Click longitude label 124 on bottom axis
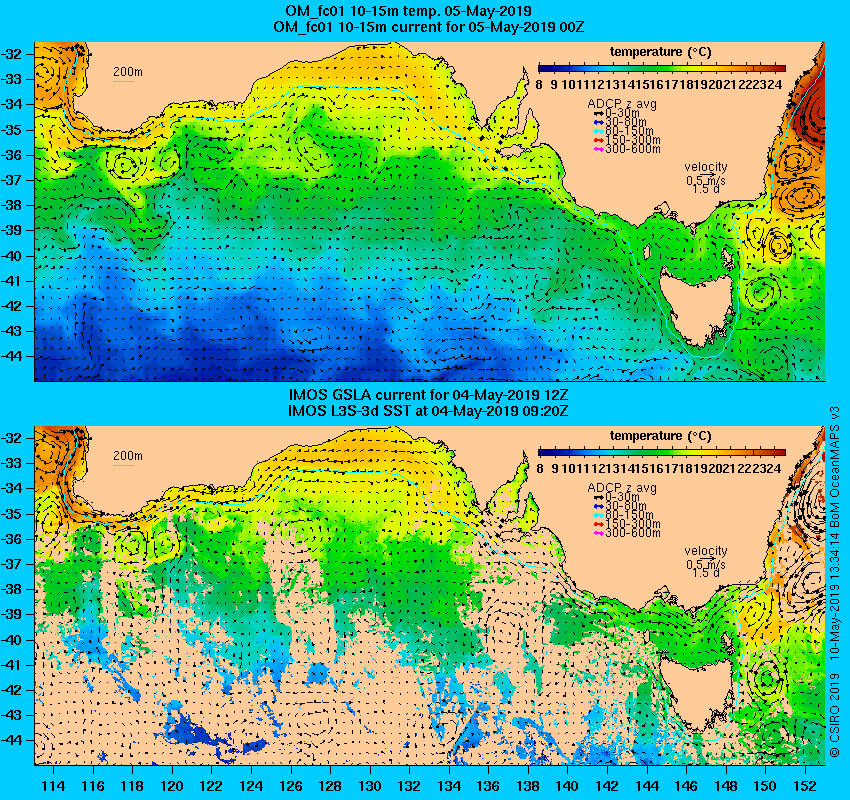The height and width of the screenshot is (800, 850). tap(251, 785)
